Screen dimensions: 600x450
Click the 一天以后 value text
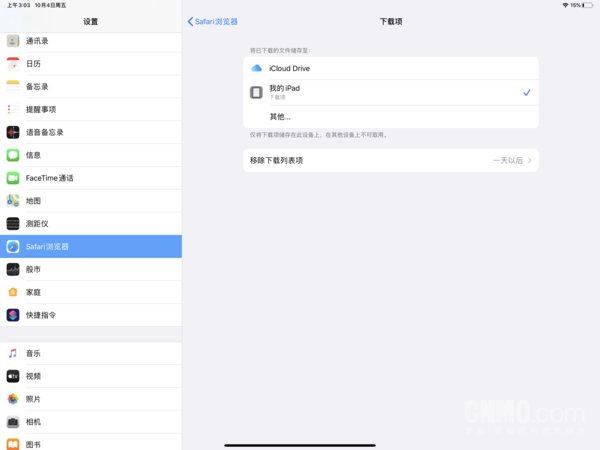click(508, 160)
